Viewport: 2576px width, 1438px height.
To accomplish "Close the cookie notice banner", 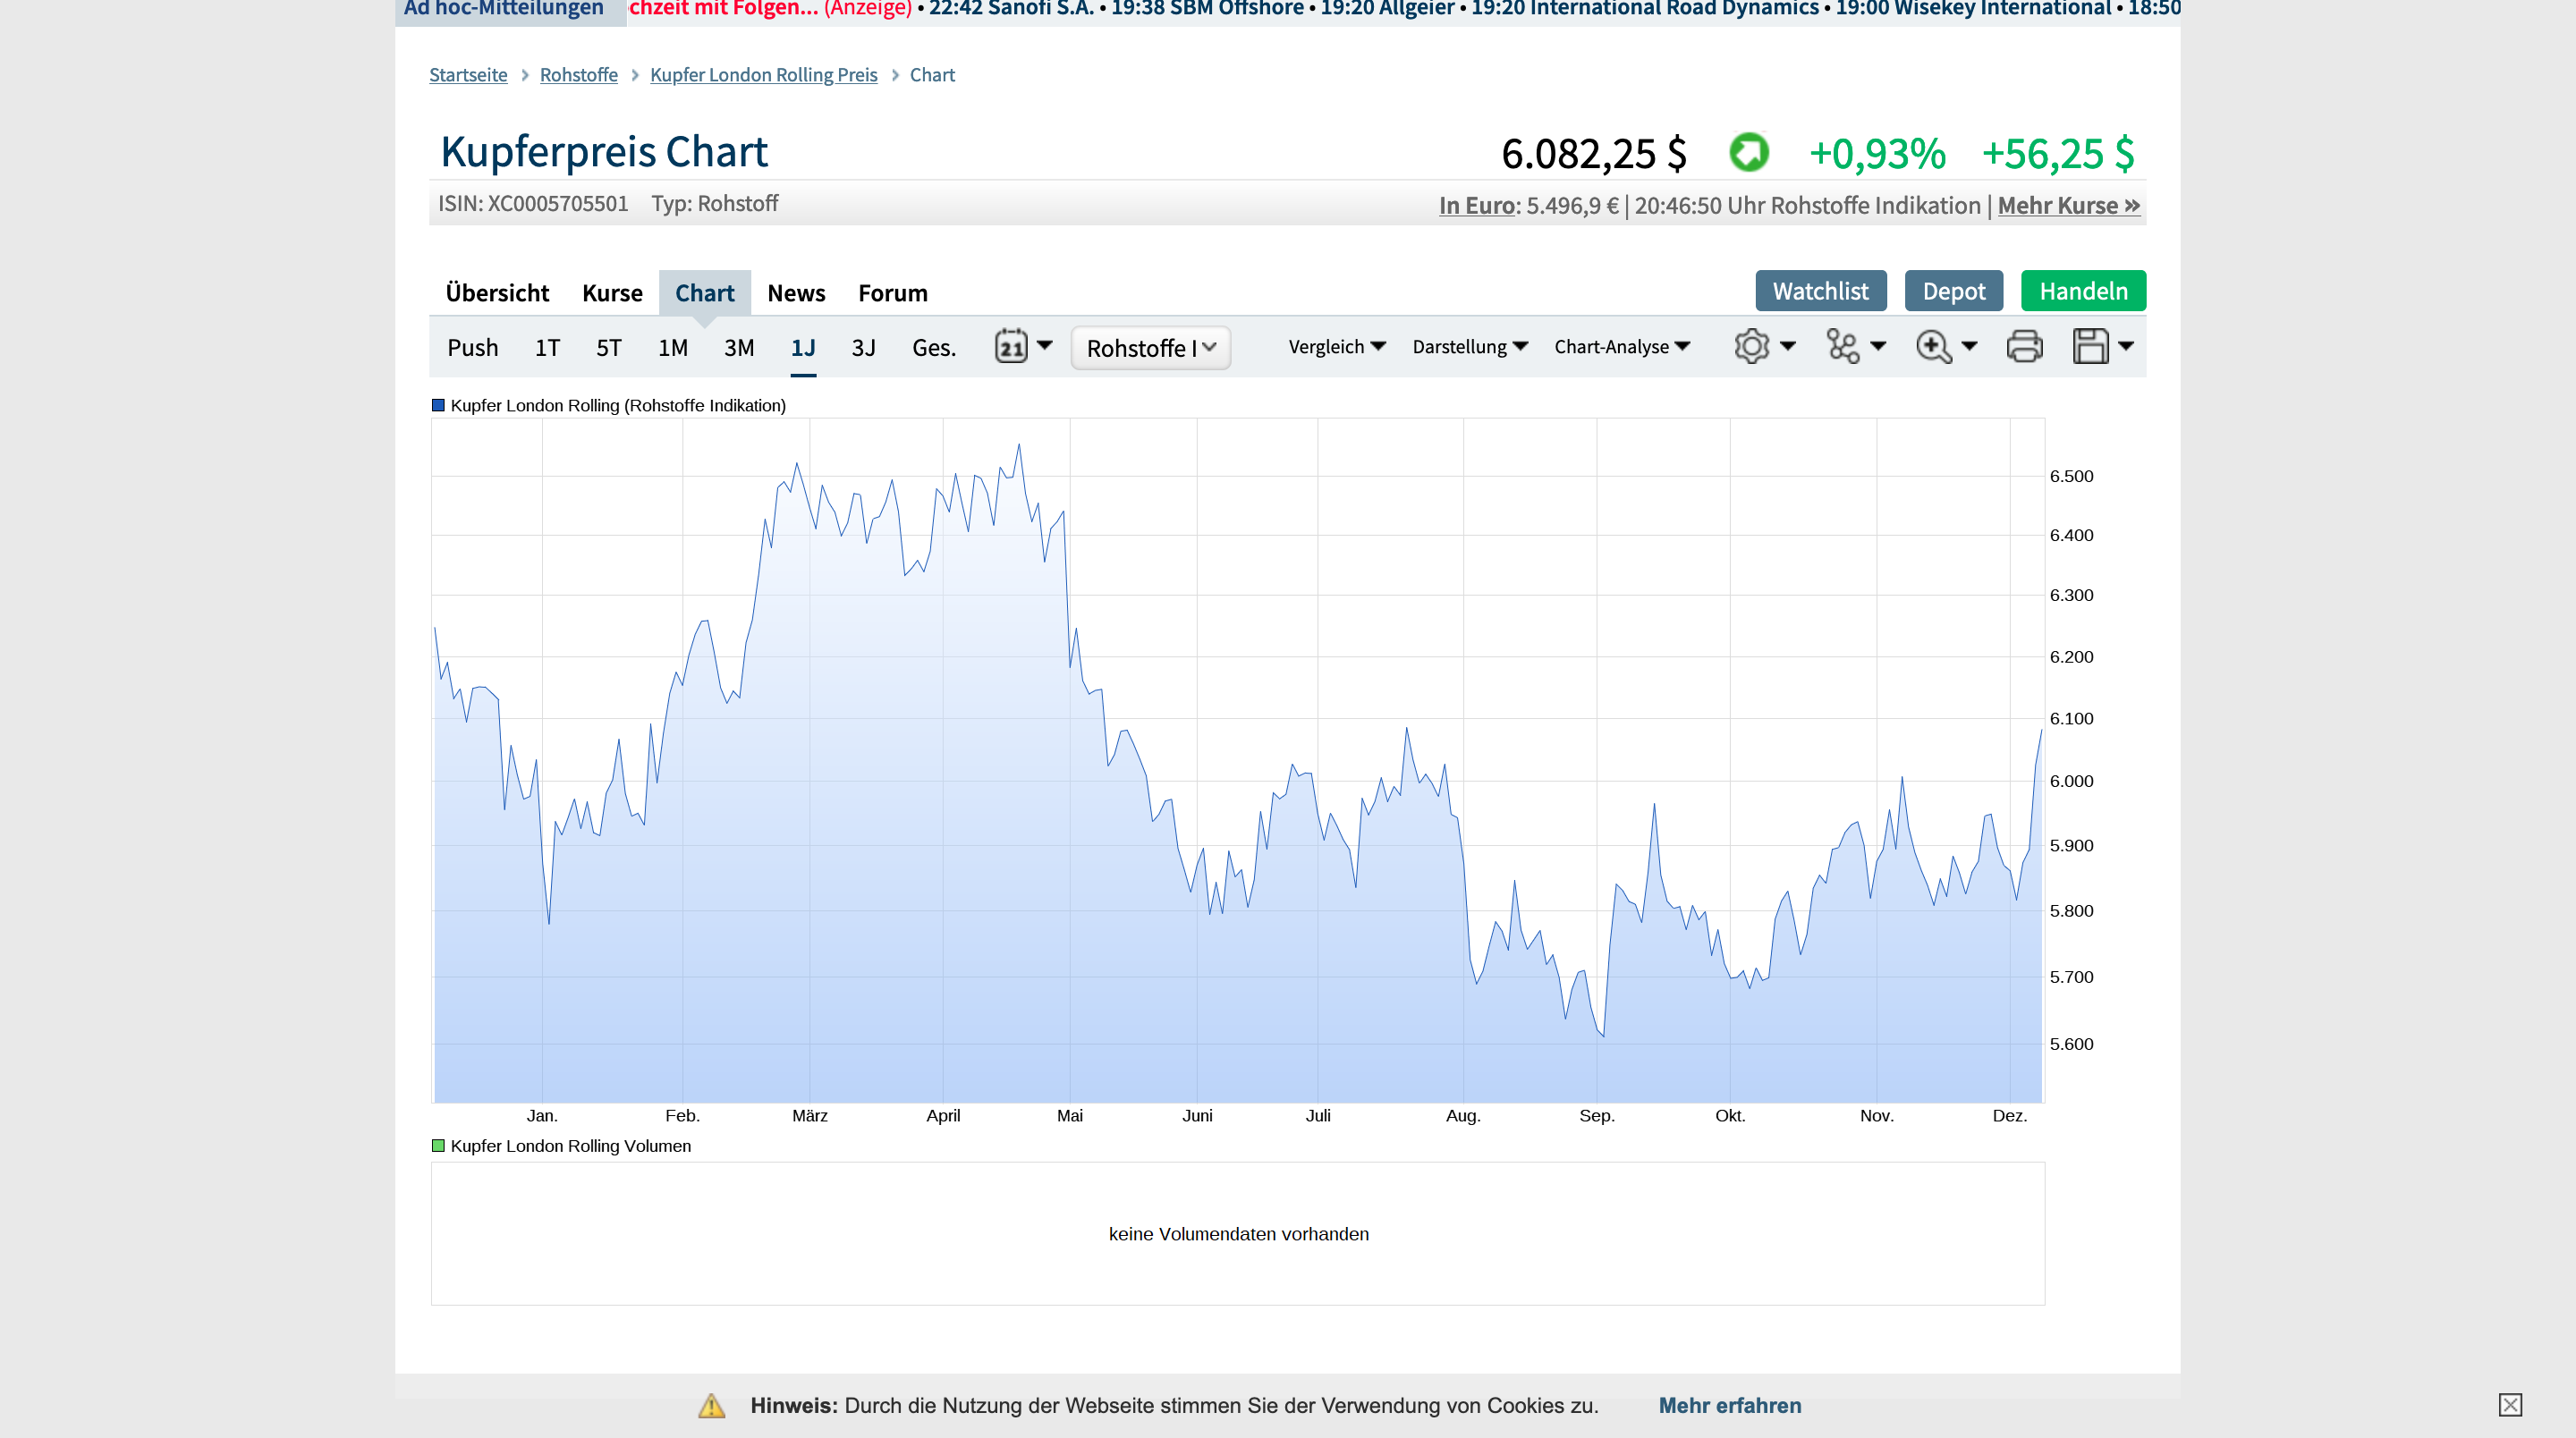I will coord(2510,1404).
